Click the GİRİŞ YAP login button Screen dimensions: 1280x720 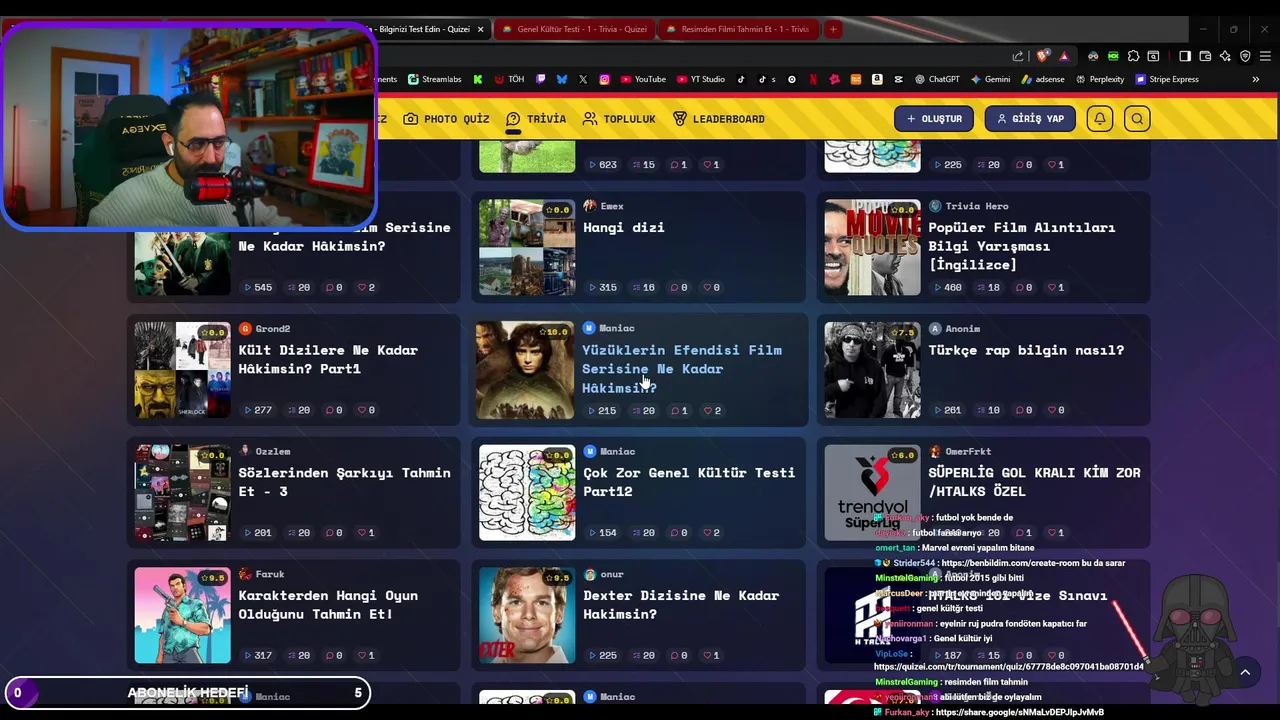coord(1030,119)
